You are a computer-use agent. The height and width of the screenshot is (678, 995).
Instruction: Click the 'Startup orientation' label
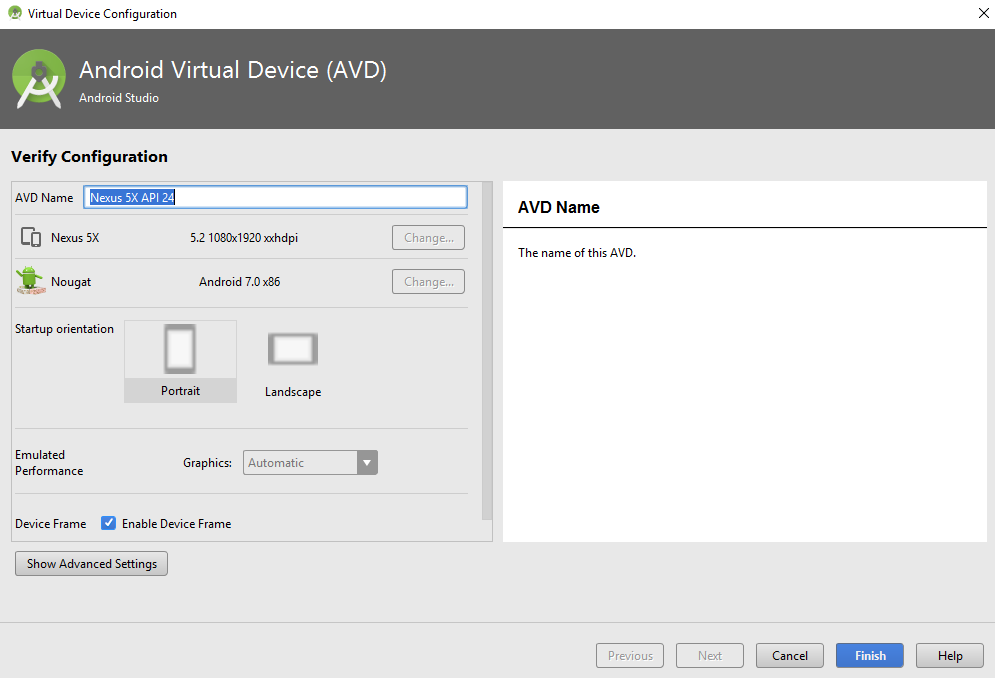coord(64,329)
